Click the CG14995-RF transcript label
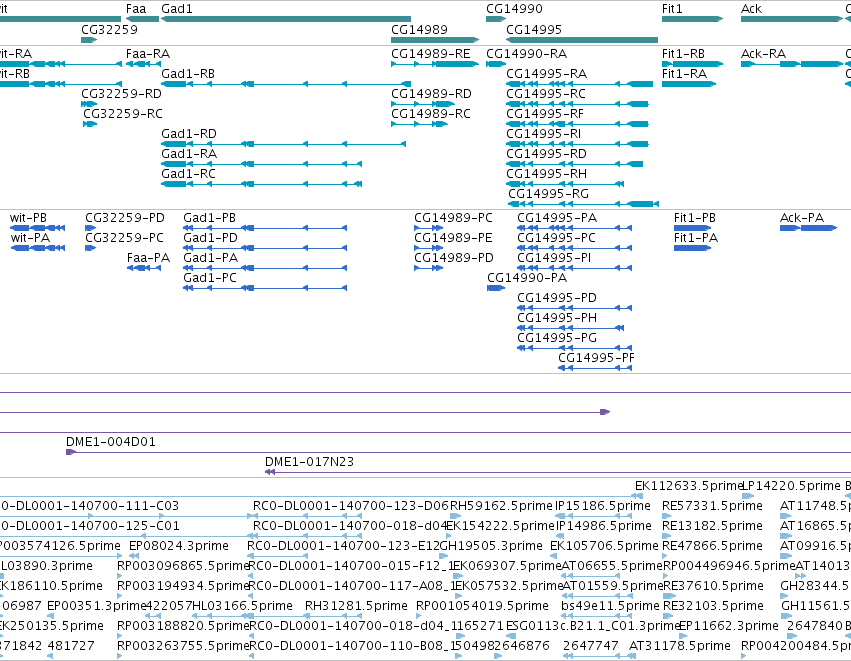 (545, 114)
